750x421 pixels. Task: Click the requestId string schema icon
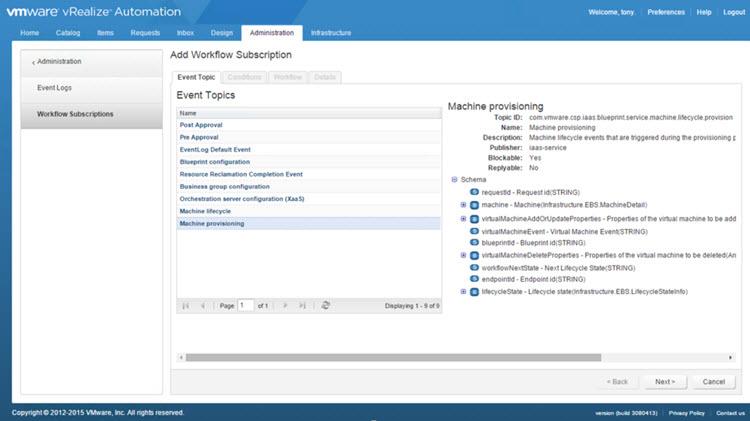pyautogui.click(x=474, y=192)
